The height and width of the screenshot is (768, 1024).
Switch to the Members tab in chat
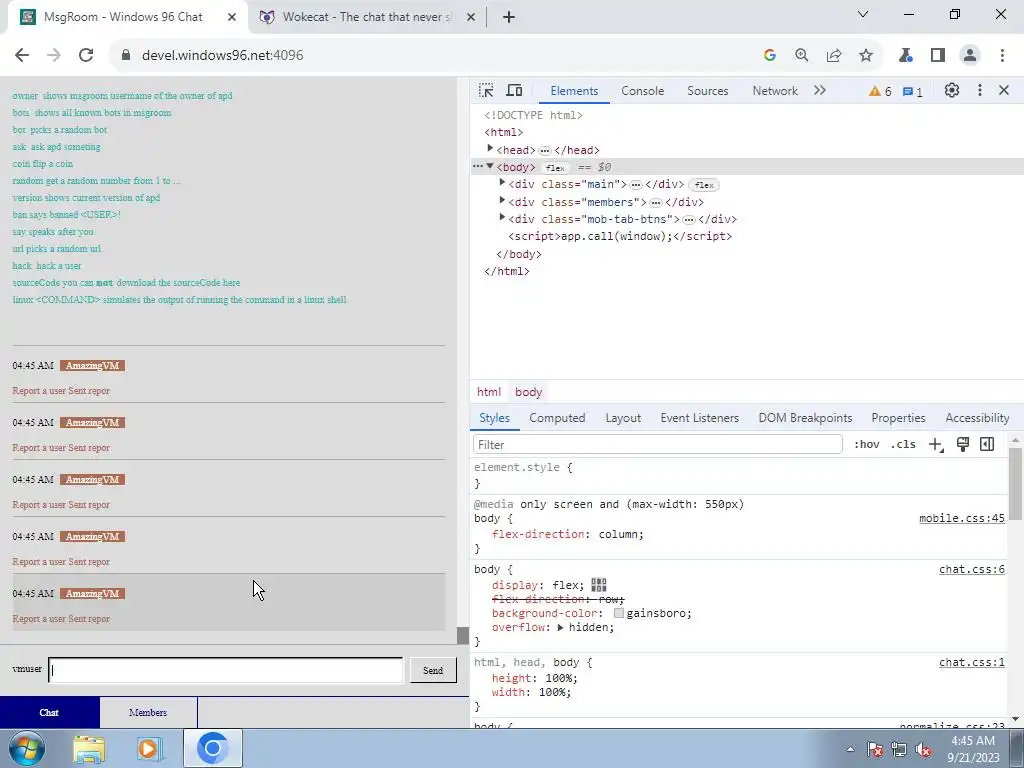point(148,712)
